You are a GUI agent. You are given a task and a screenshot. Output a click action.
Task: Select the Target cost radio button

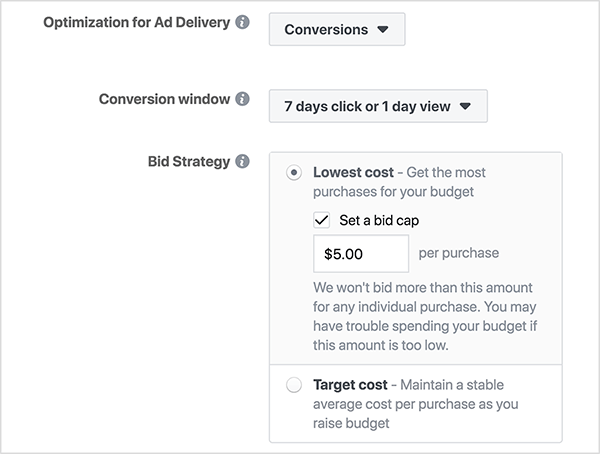(x=294, y=385)
